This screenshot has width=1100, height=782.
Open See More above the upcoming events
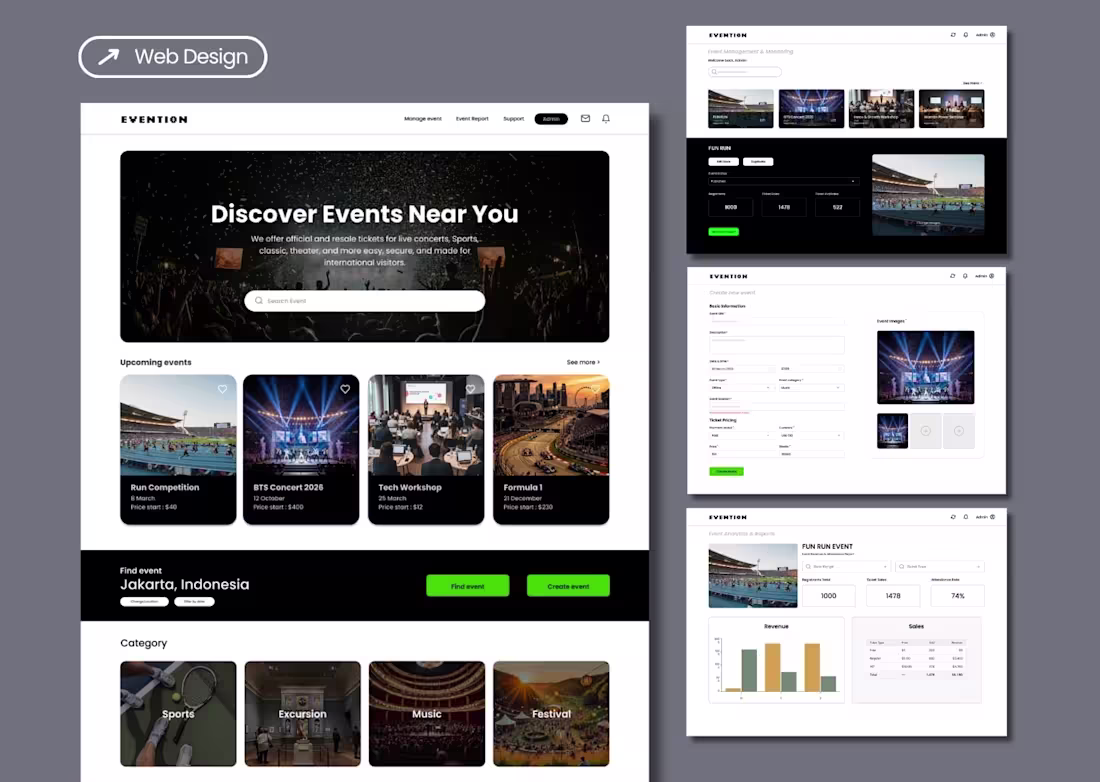coord(582,362)
